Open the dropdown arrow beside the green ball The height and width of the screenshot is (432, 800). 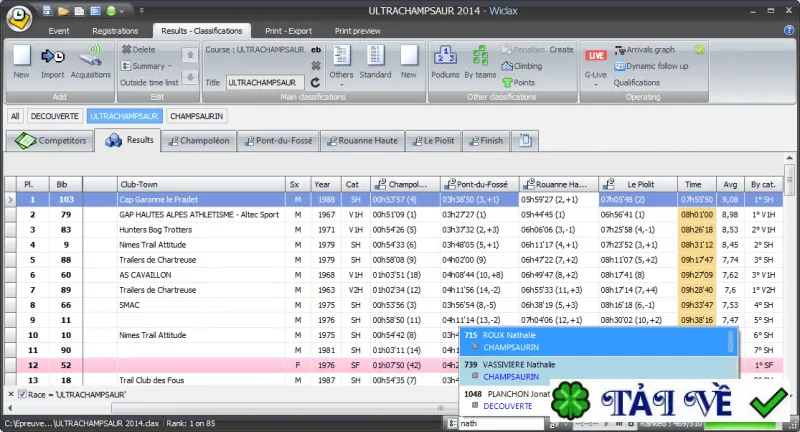pos(121,11)
